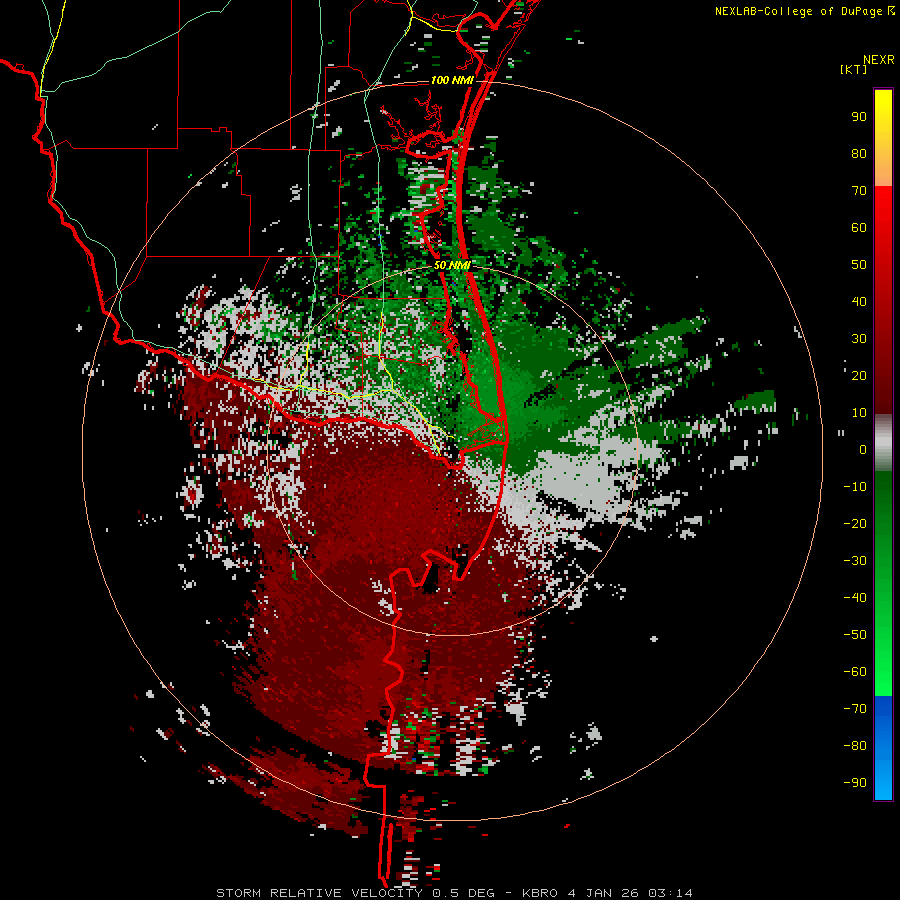Click the -80 value on velocity scale
Screen dimensions: 900x900
click(855, 746)
